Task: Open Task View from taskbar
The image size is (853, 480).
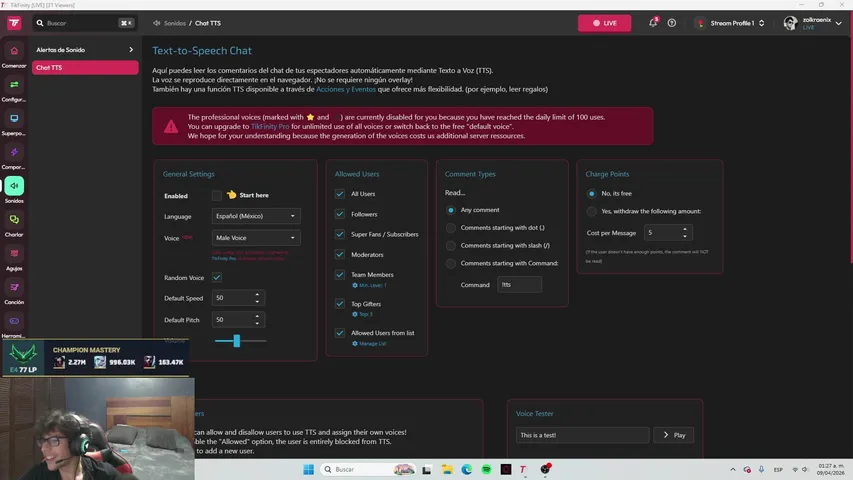Action: pos(426,469)
